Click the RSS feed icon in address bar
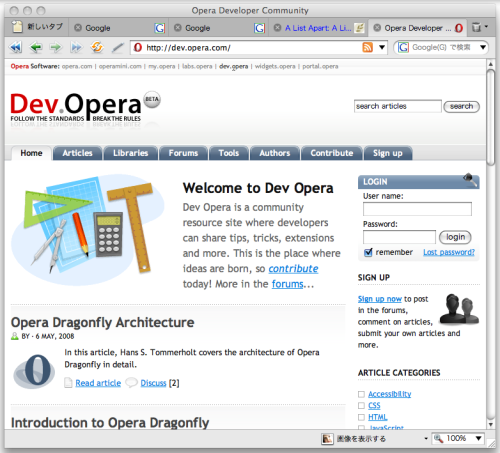The image size is (500, 453). coord(367,47)
